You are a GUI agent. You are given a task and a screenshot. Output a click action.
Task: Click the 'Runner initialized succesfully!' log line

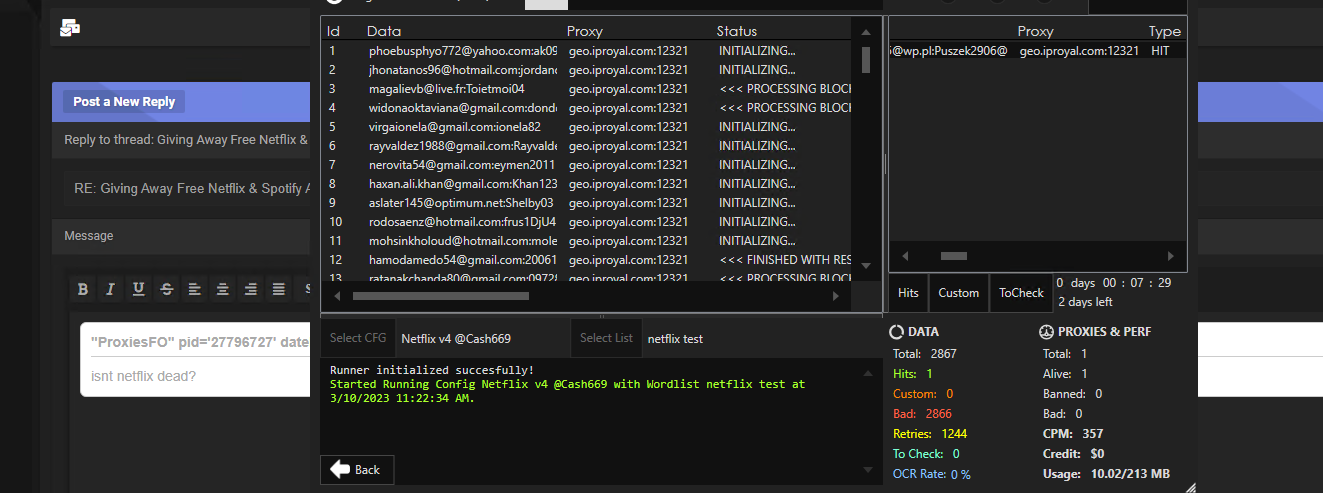coord(431,370)
